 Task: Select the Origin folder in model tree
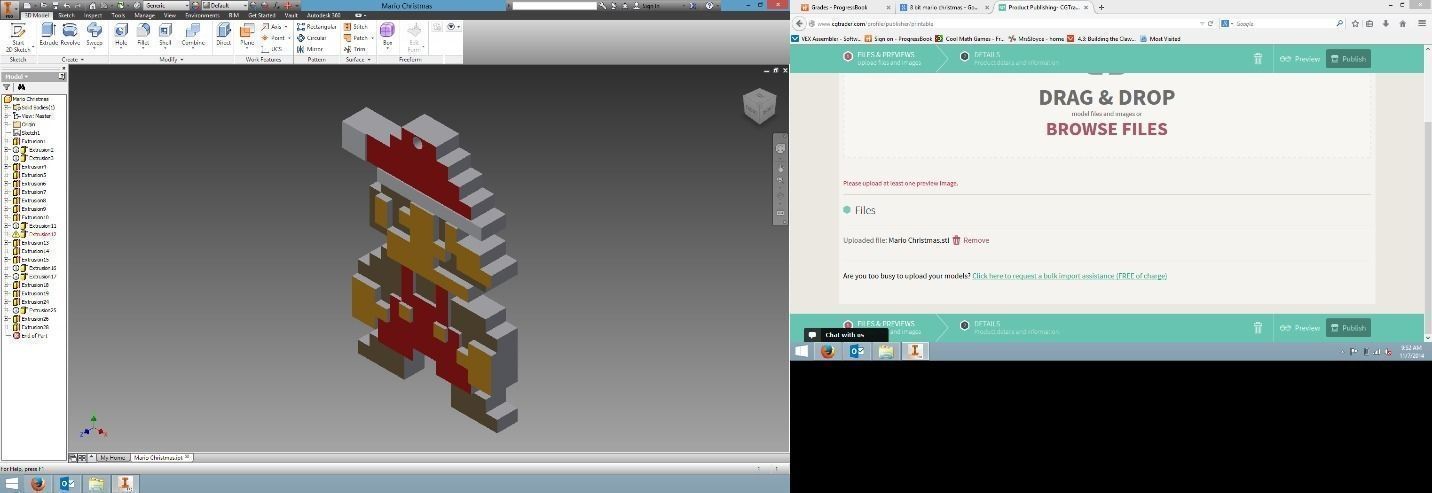point(23,124)
